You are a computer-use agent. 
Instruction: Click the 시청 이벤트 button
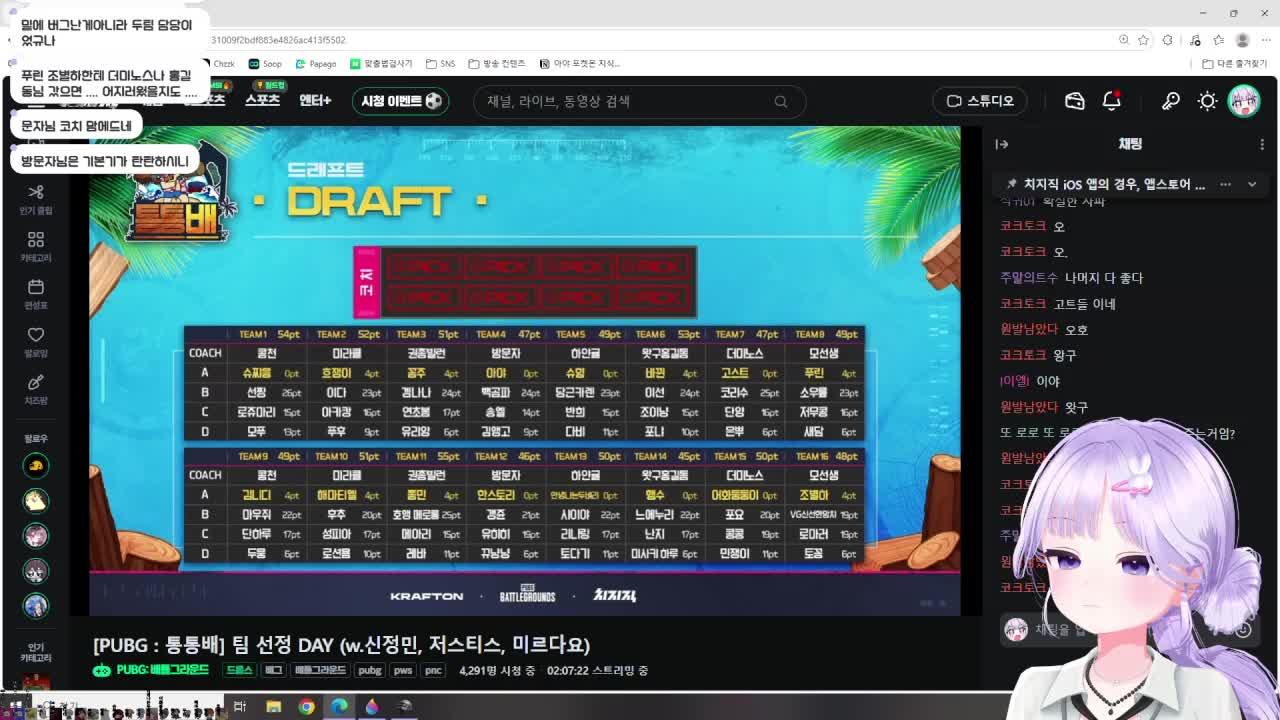coord(402,101)
